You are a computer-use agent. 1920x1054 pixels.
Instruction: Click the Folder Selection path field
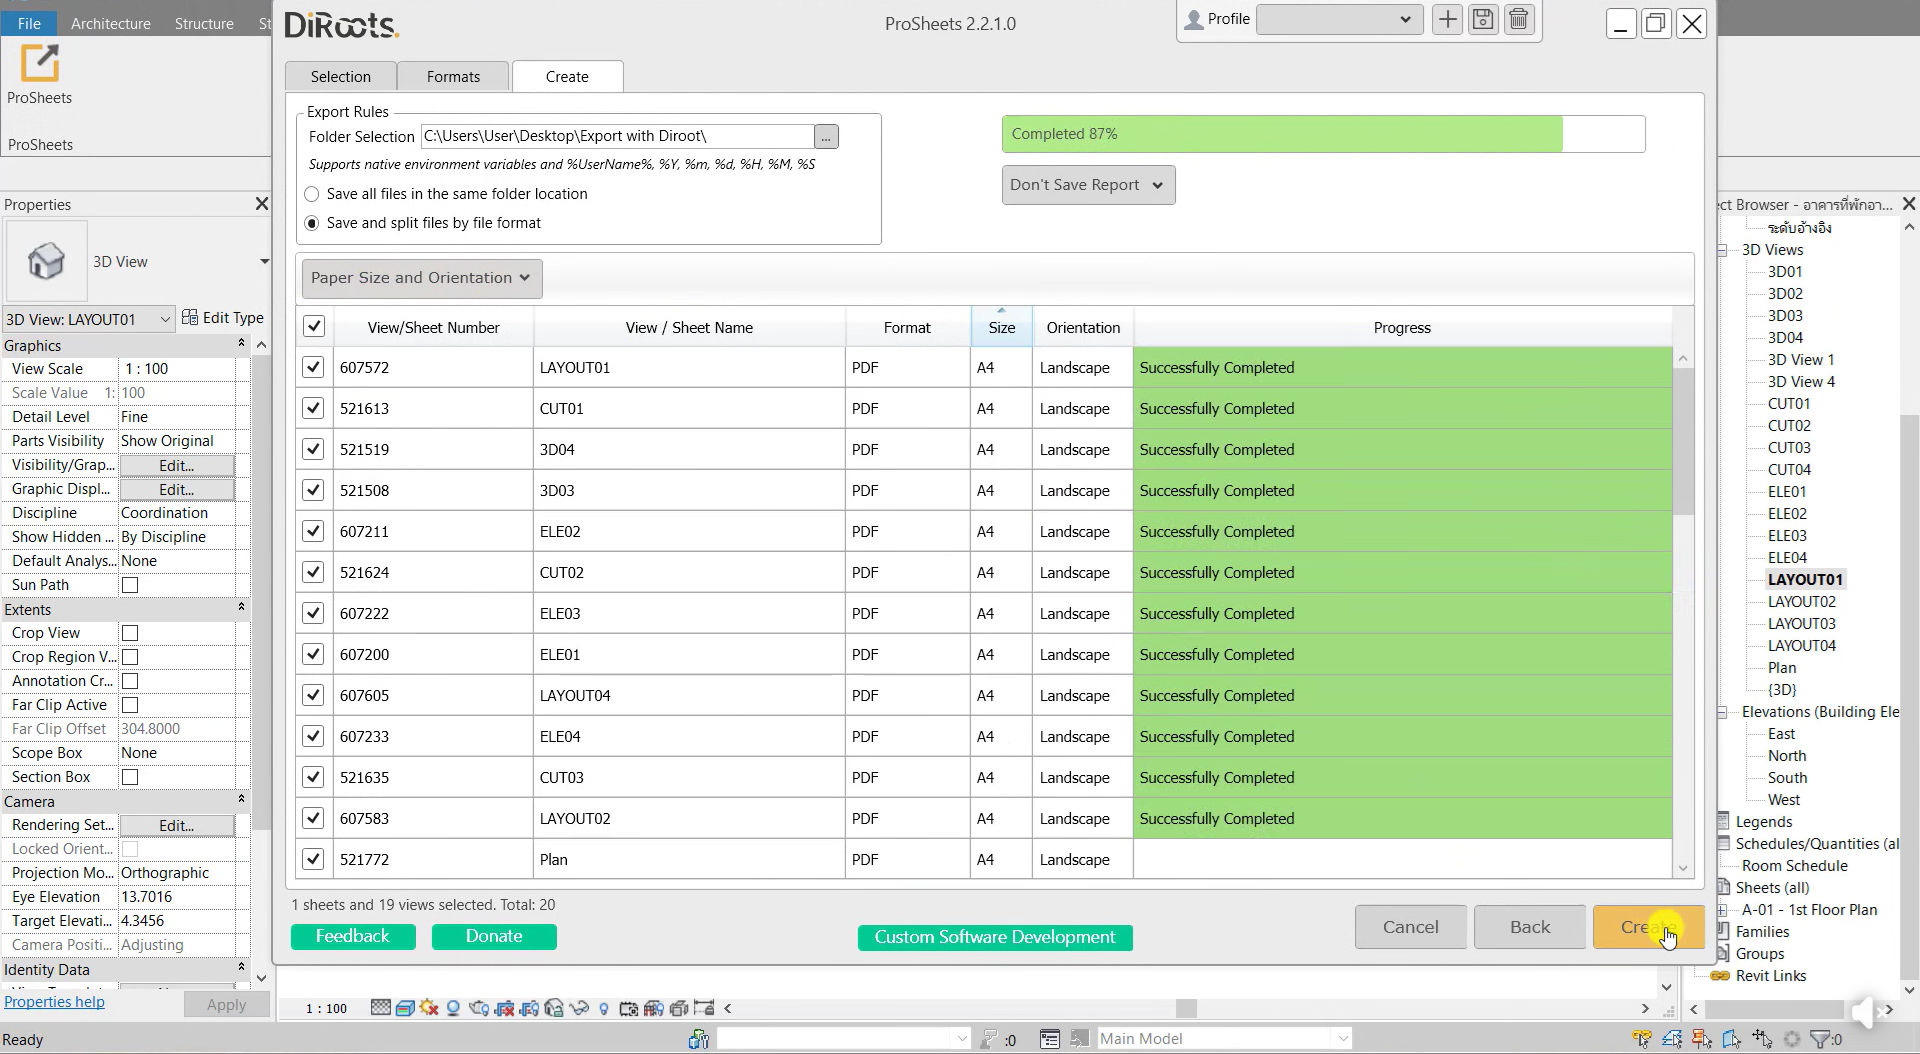point(617,136)
